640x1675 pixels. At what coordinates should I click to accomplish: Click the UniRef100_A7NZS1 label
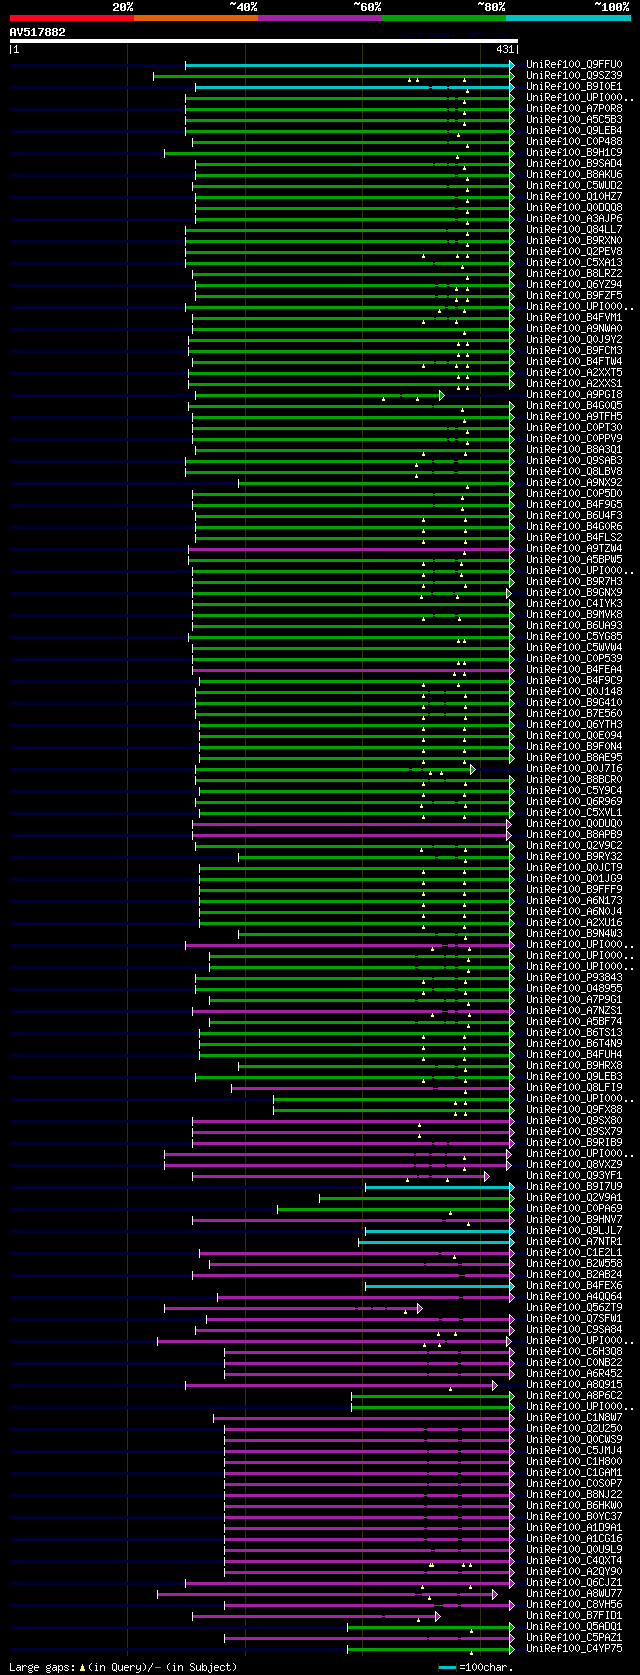tap(574, 1011)
